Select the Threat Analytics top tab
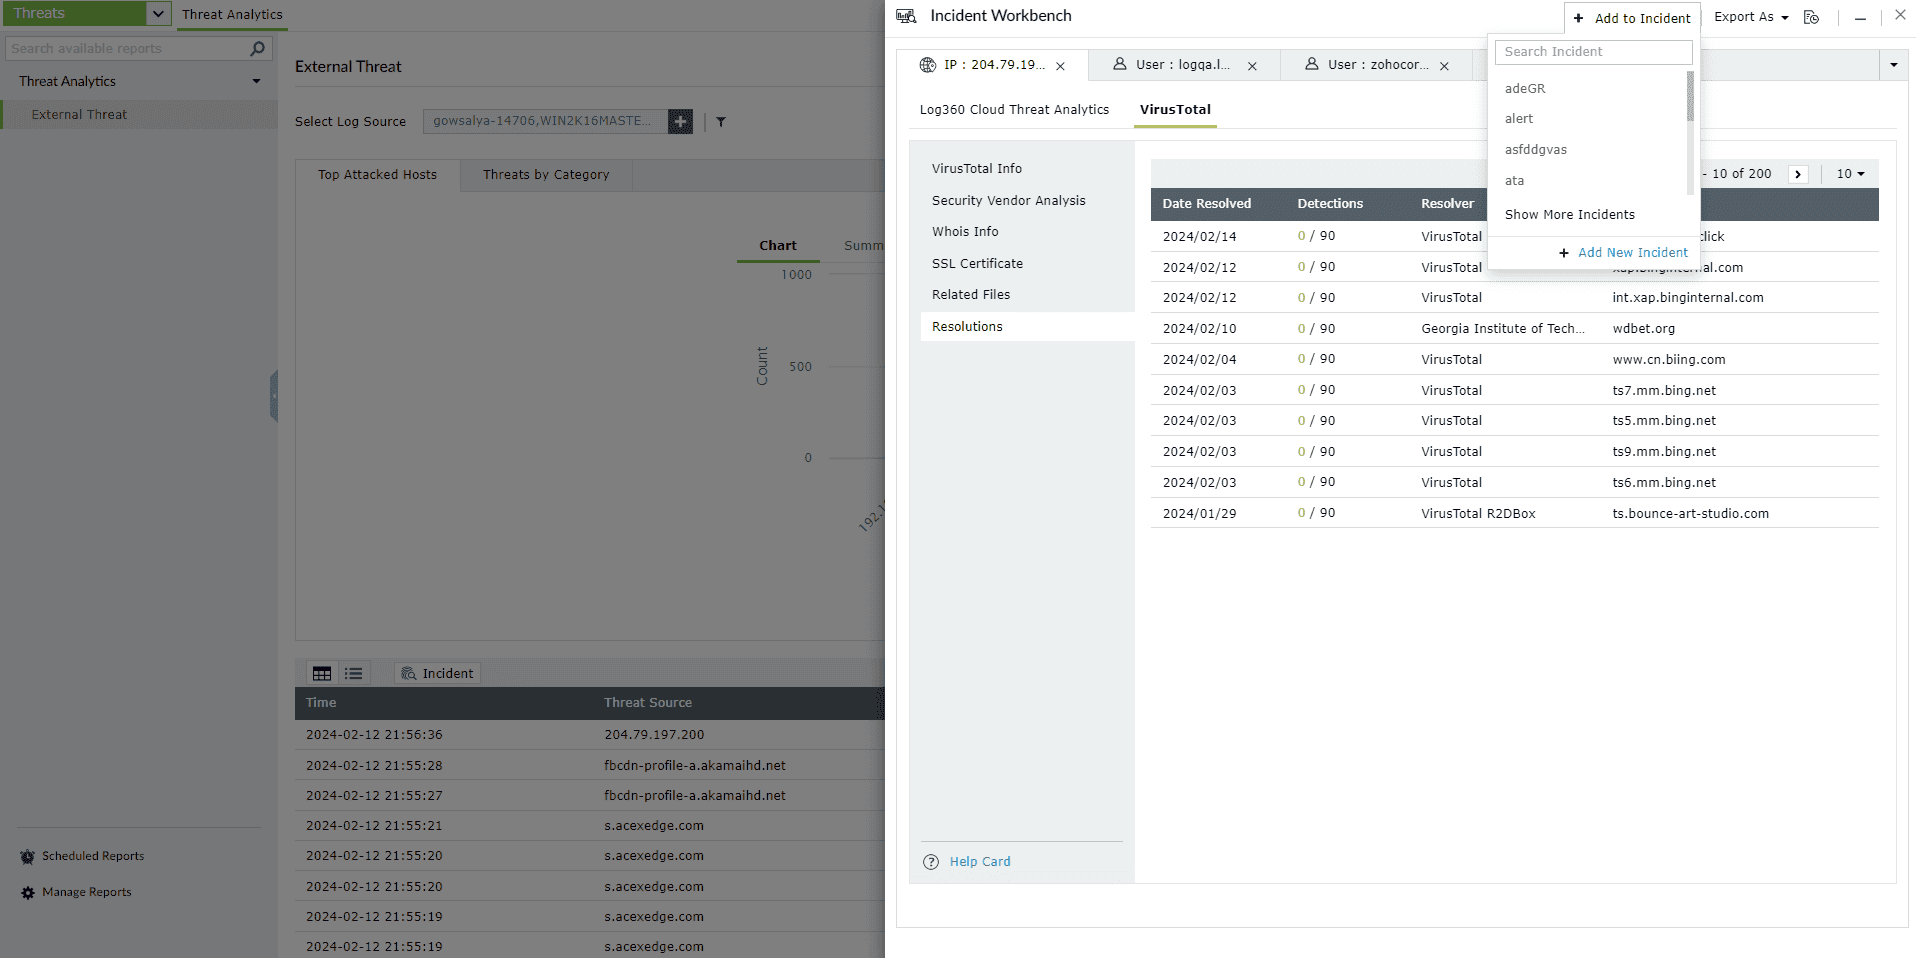The image size is (1916, 958). point(232,14)
